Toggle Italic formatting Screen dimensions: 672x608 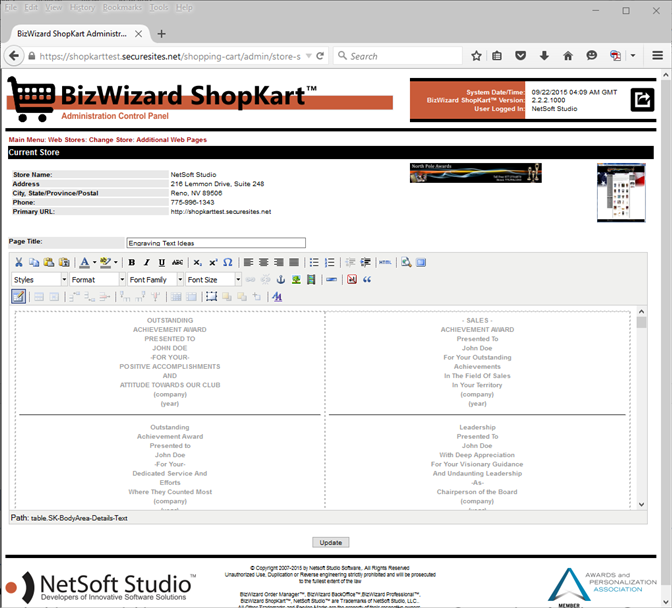147,262
